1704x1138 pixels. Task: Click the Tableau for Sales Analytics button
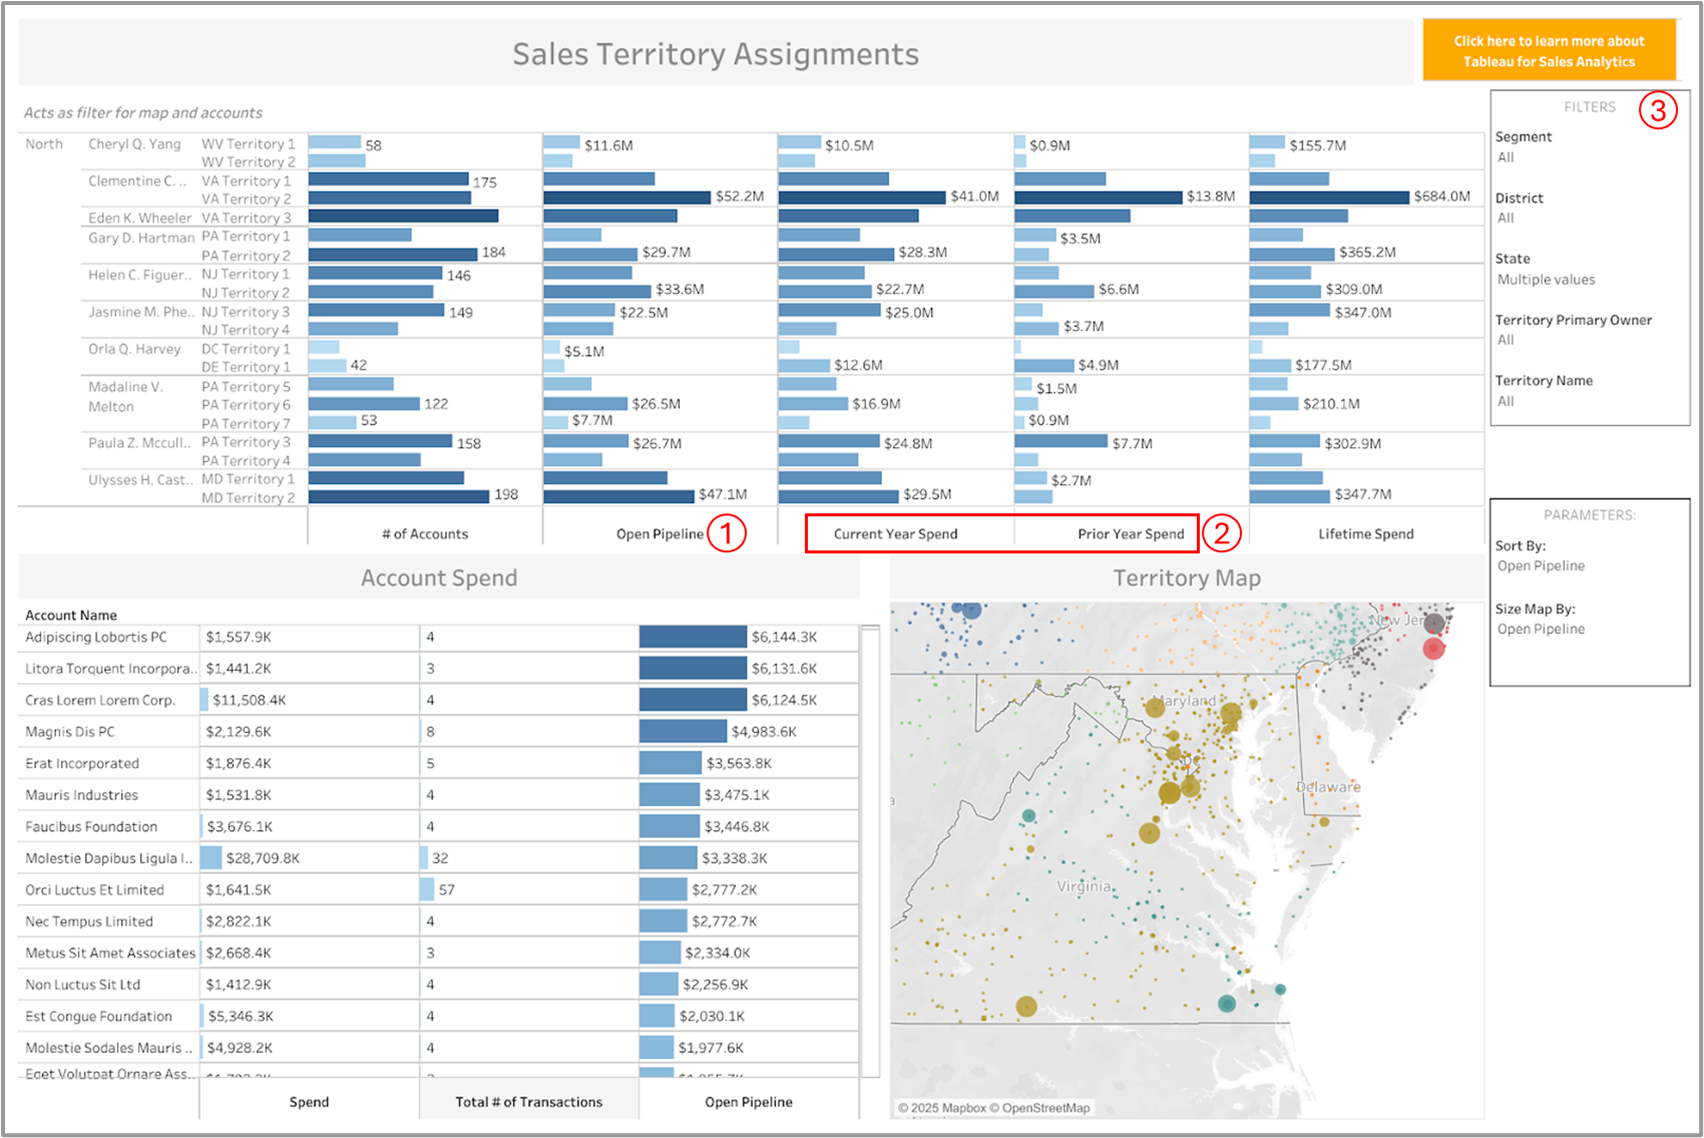coord(1548,51)
